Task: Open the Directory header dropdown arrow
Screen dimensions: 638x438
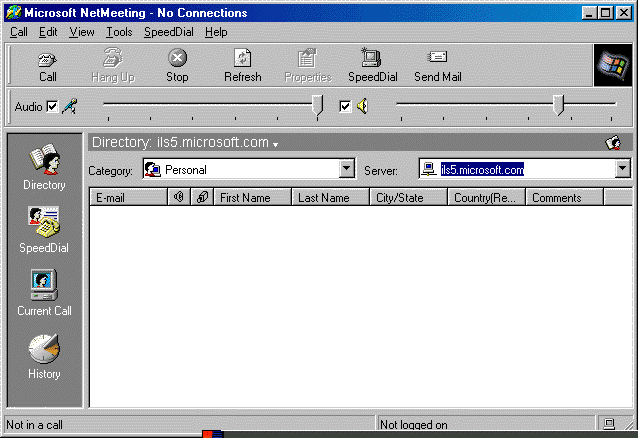Action: (276, 145)
